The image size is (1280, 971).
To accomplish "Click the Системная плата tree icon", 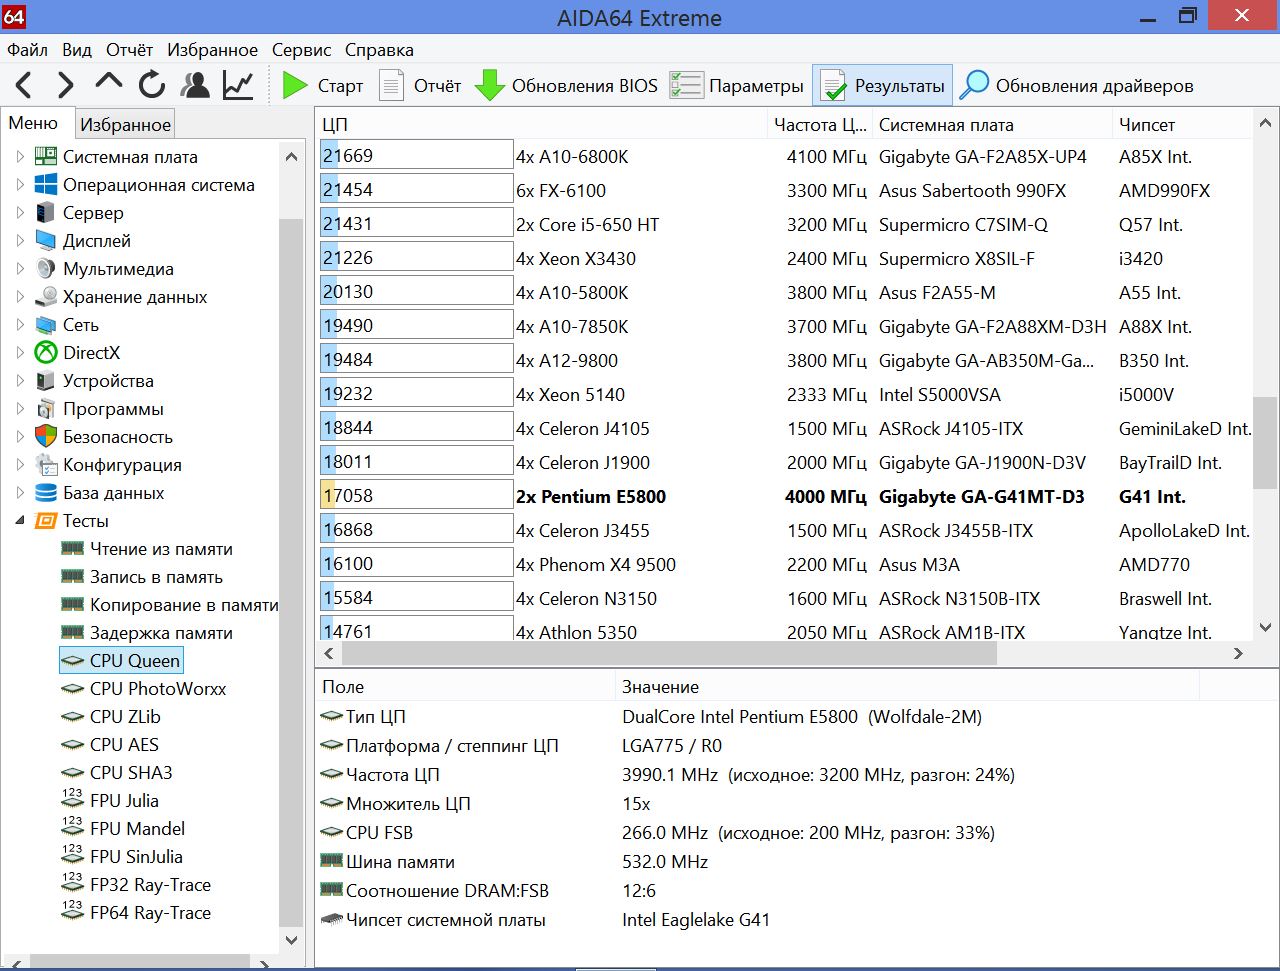I will (x=46, y=157).
